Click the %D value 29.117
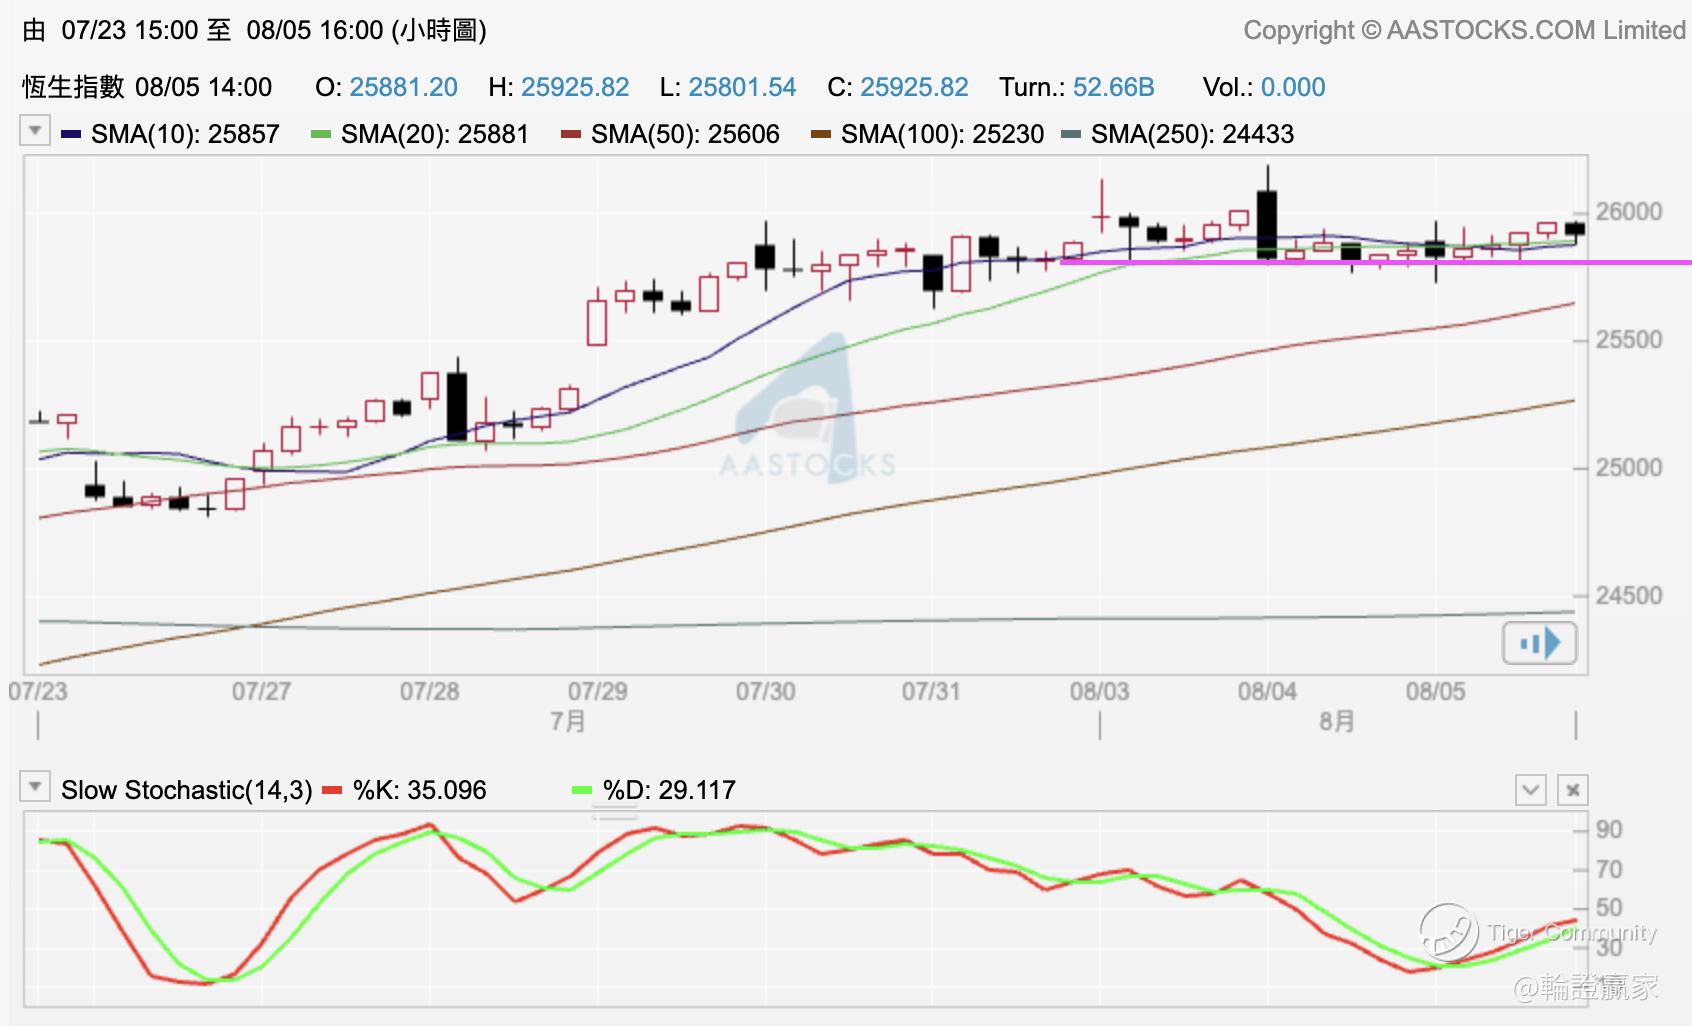This screenshot has height=1026, width=1692. 697,790
